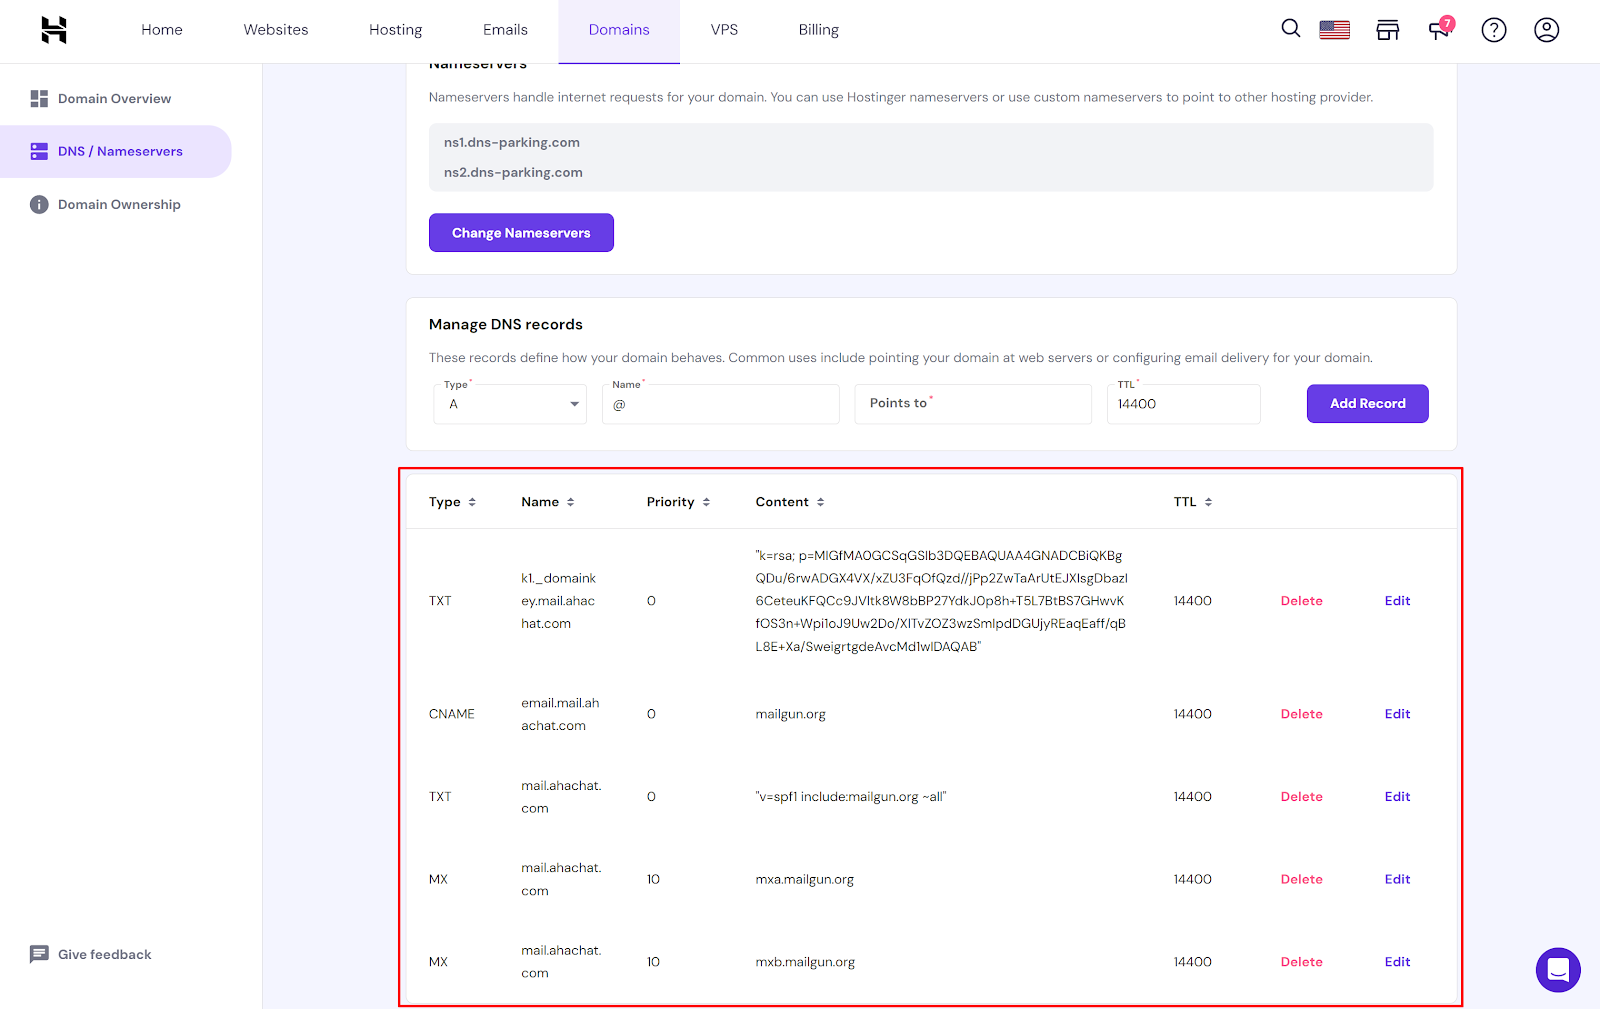Click the Name input field with @

[720, 404]
